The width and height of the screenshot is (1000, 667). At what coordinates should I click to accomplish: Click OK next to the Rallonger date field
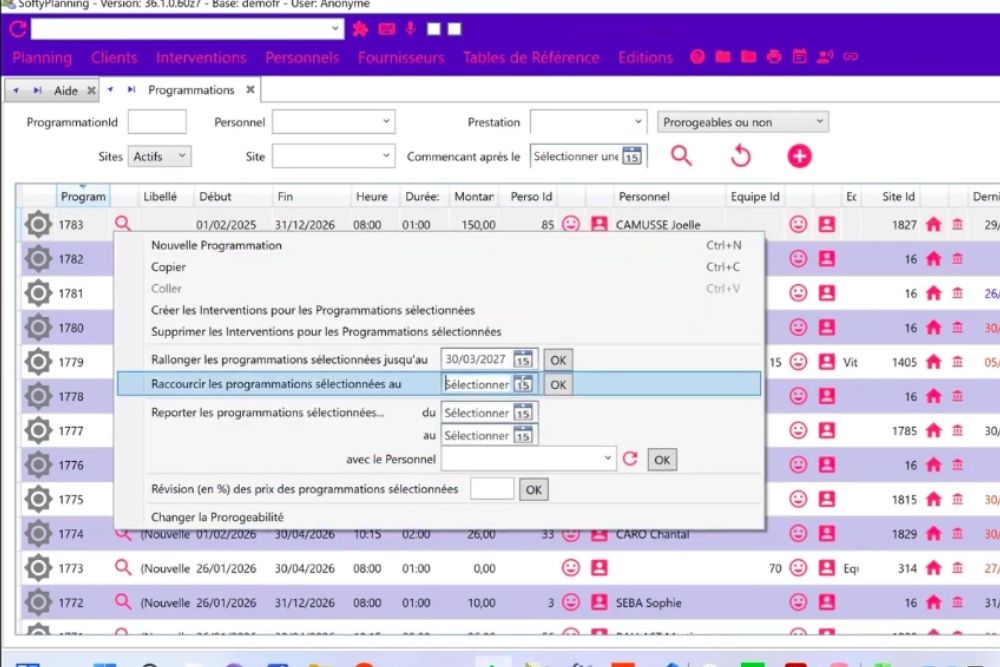[558, 359]
